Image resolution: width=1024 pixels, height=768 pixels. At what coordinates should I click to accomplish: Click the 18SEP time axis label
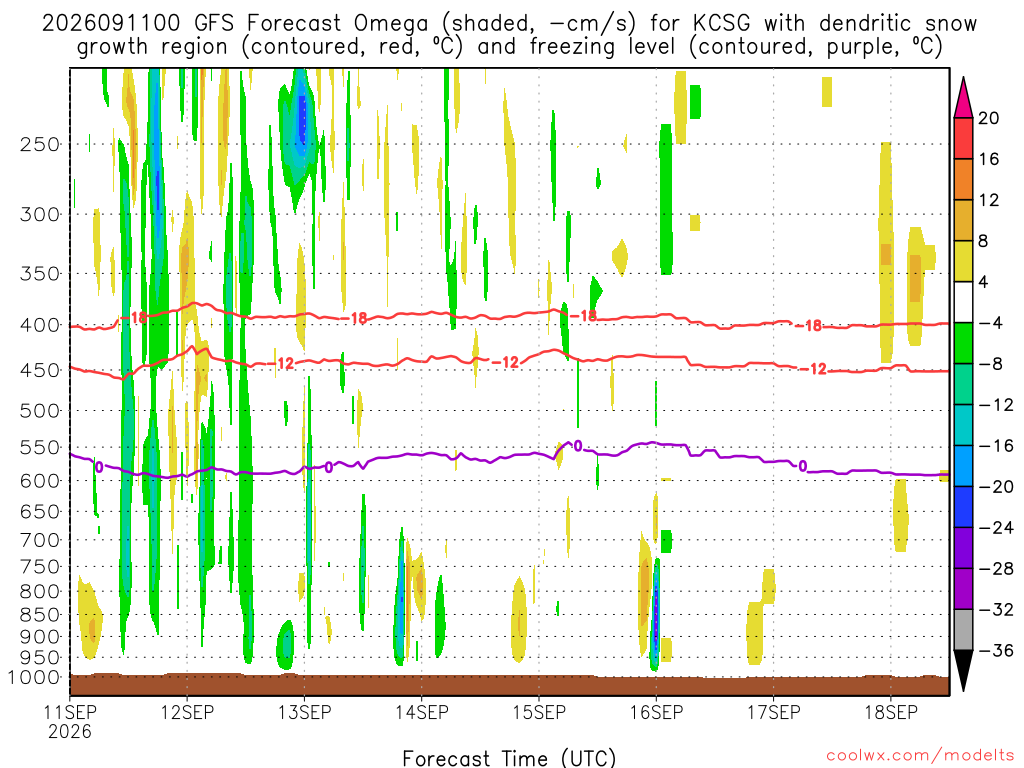[891, 712]
